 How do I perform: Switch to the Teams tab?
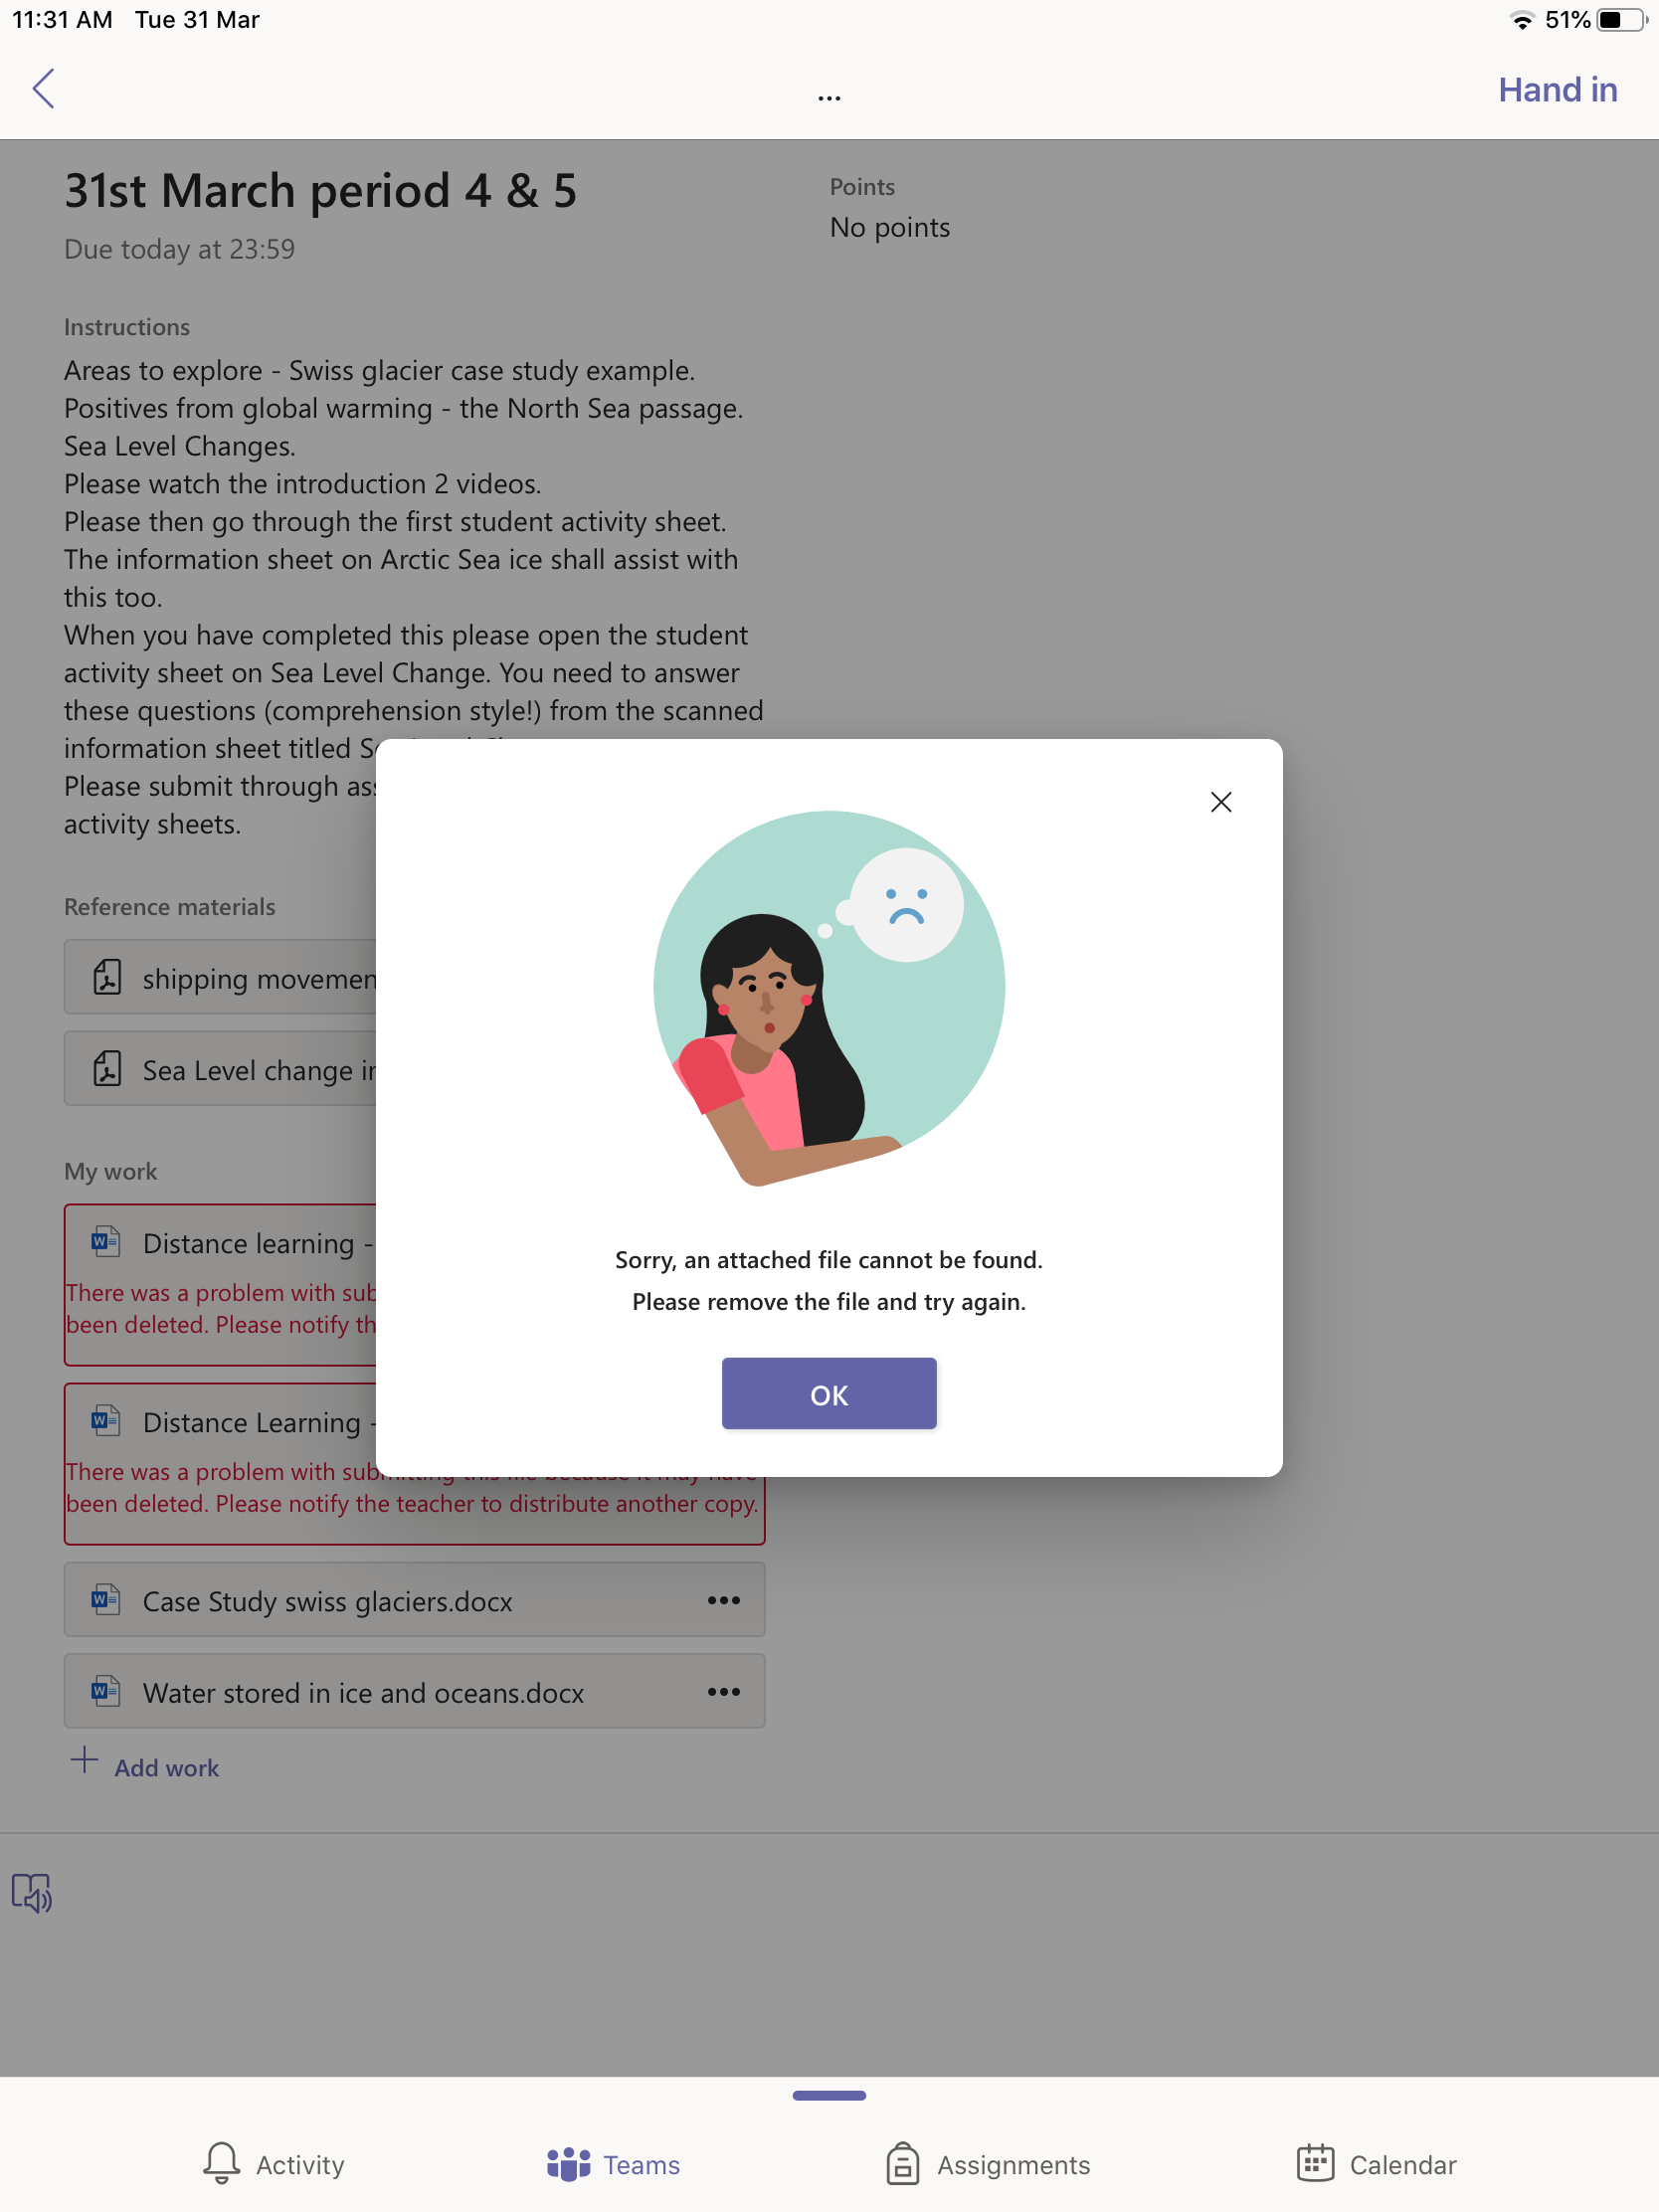[613, 2164]
